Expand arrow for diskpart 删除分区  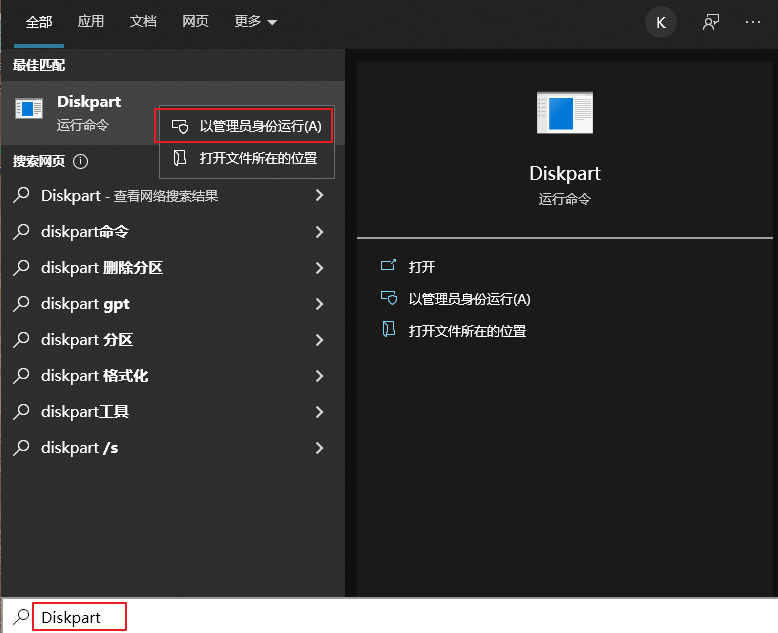(x=320, y=268)
